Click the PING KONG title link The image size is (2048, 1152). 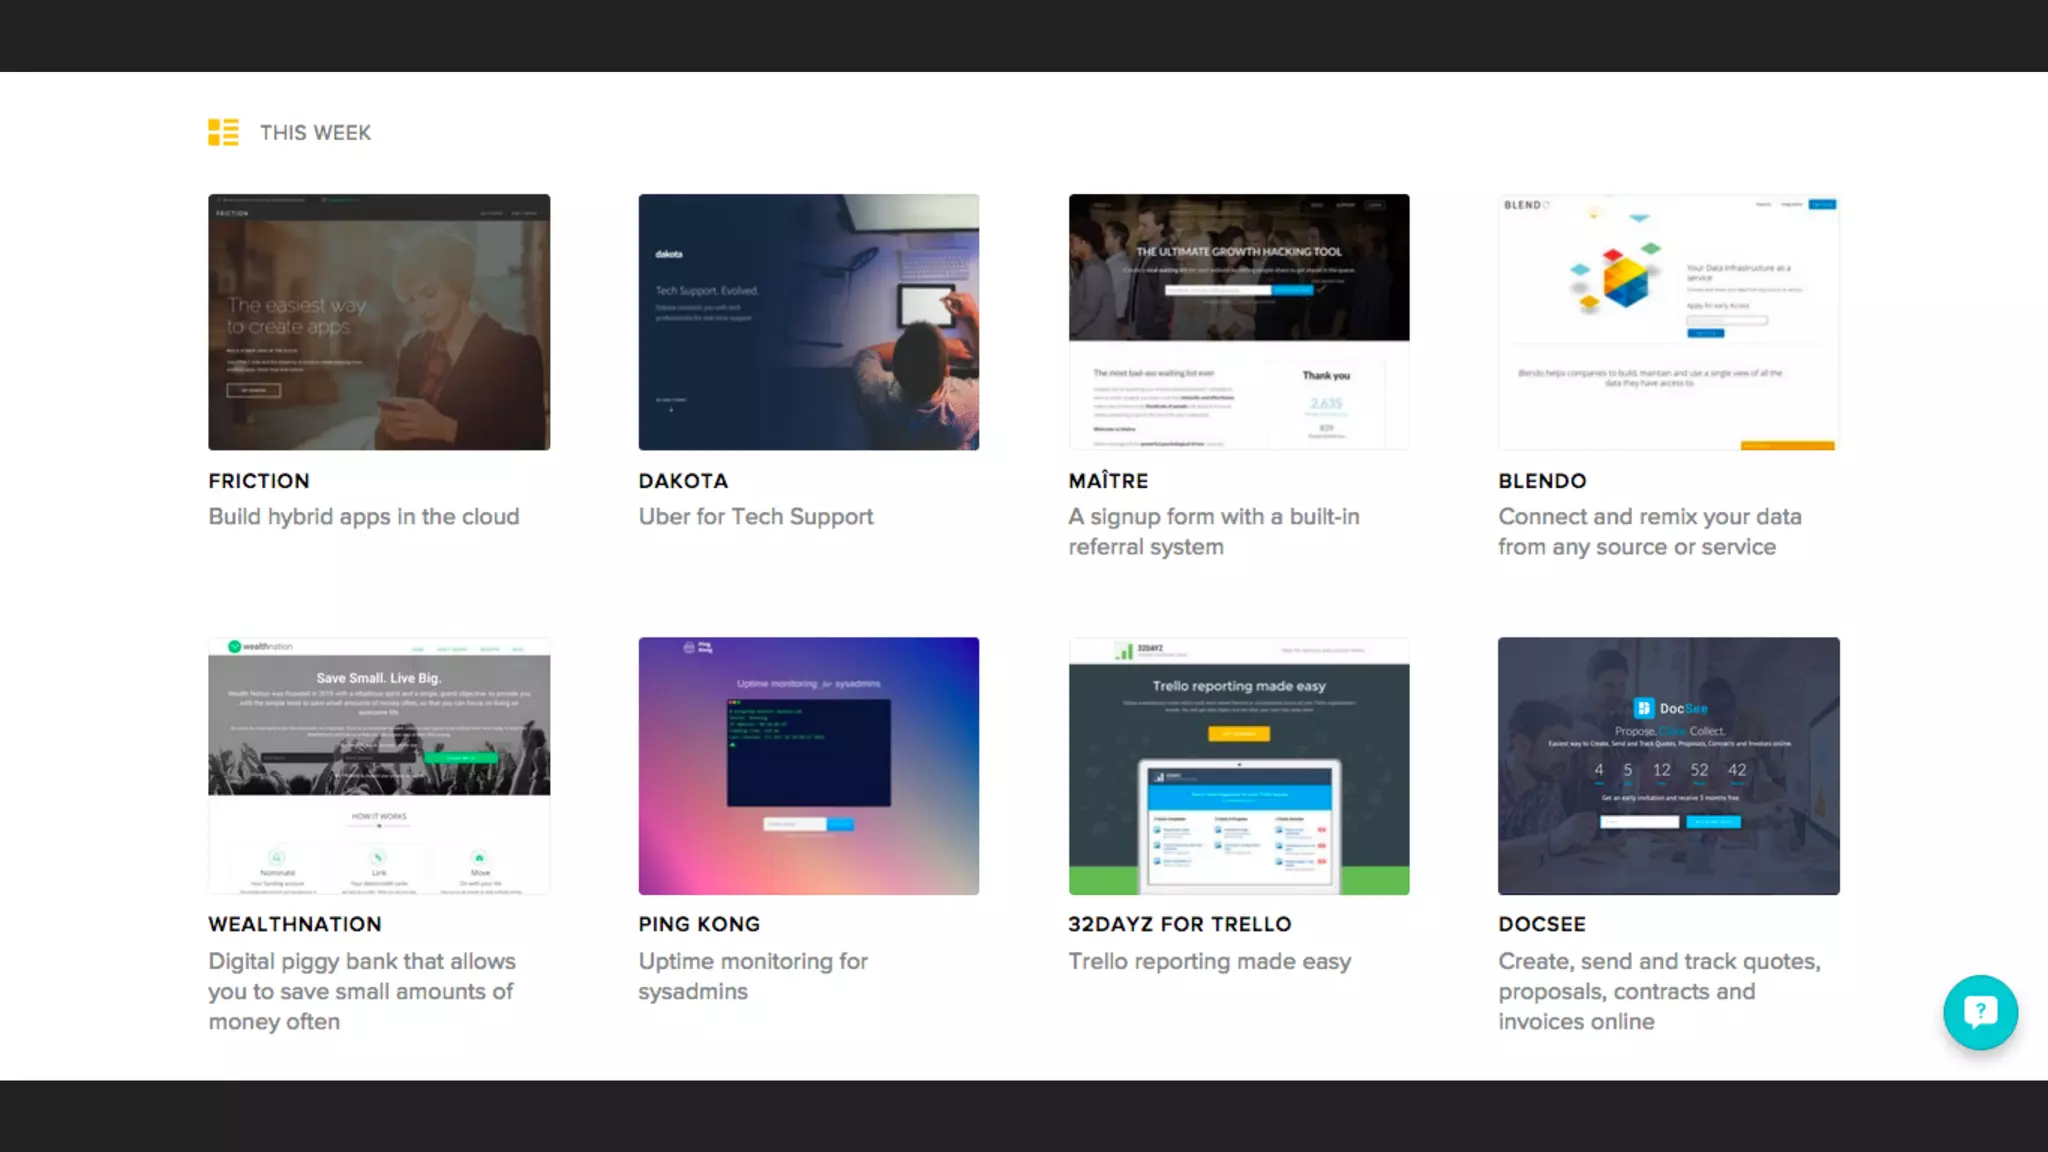(x=699, y=924)
